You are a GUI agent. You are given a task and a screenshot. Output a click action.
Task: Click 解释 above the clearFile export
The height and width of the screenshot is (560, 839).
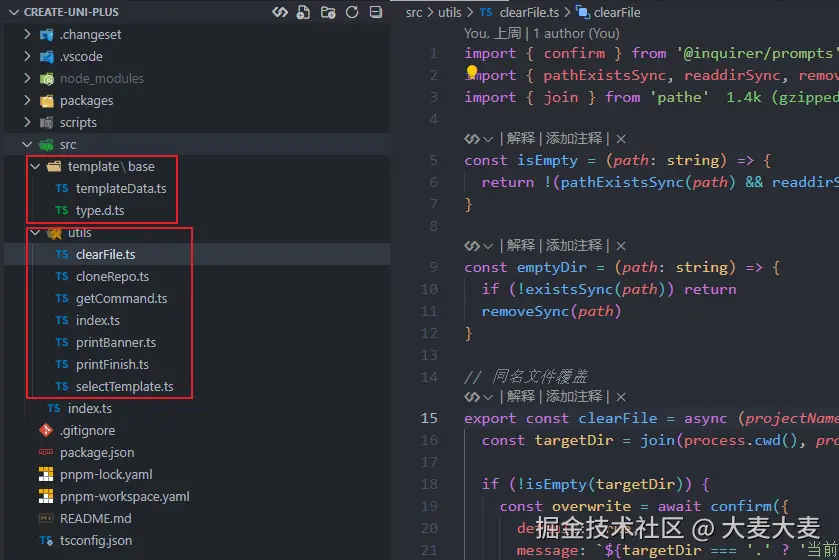pos(521,396)
